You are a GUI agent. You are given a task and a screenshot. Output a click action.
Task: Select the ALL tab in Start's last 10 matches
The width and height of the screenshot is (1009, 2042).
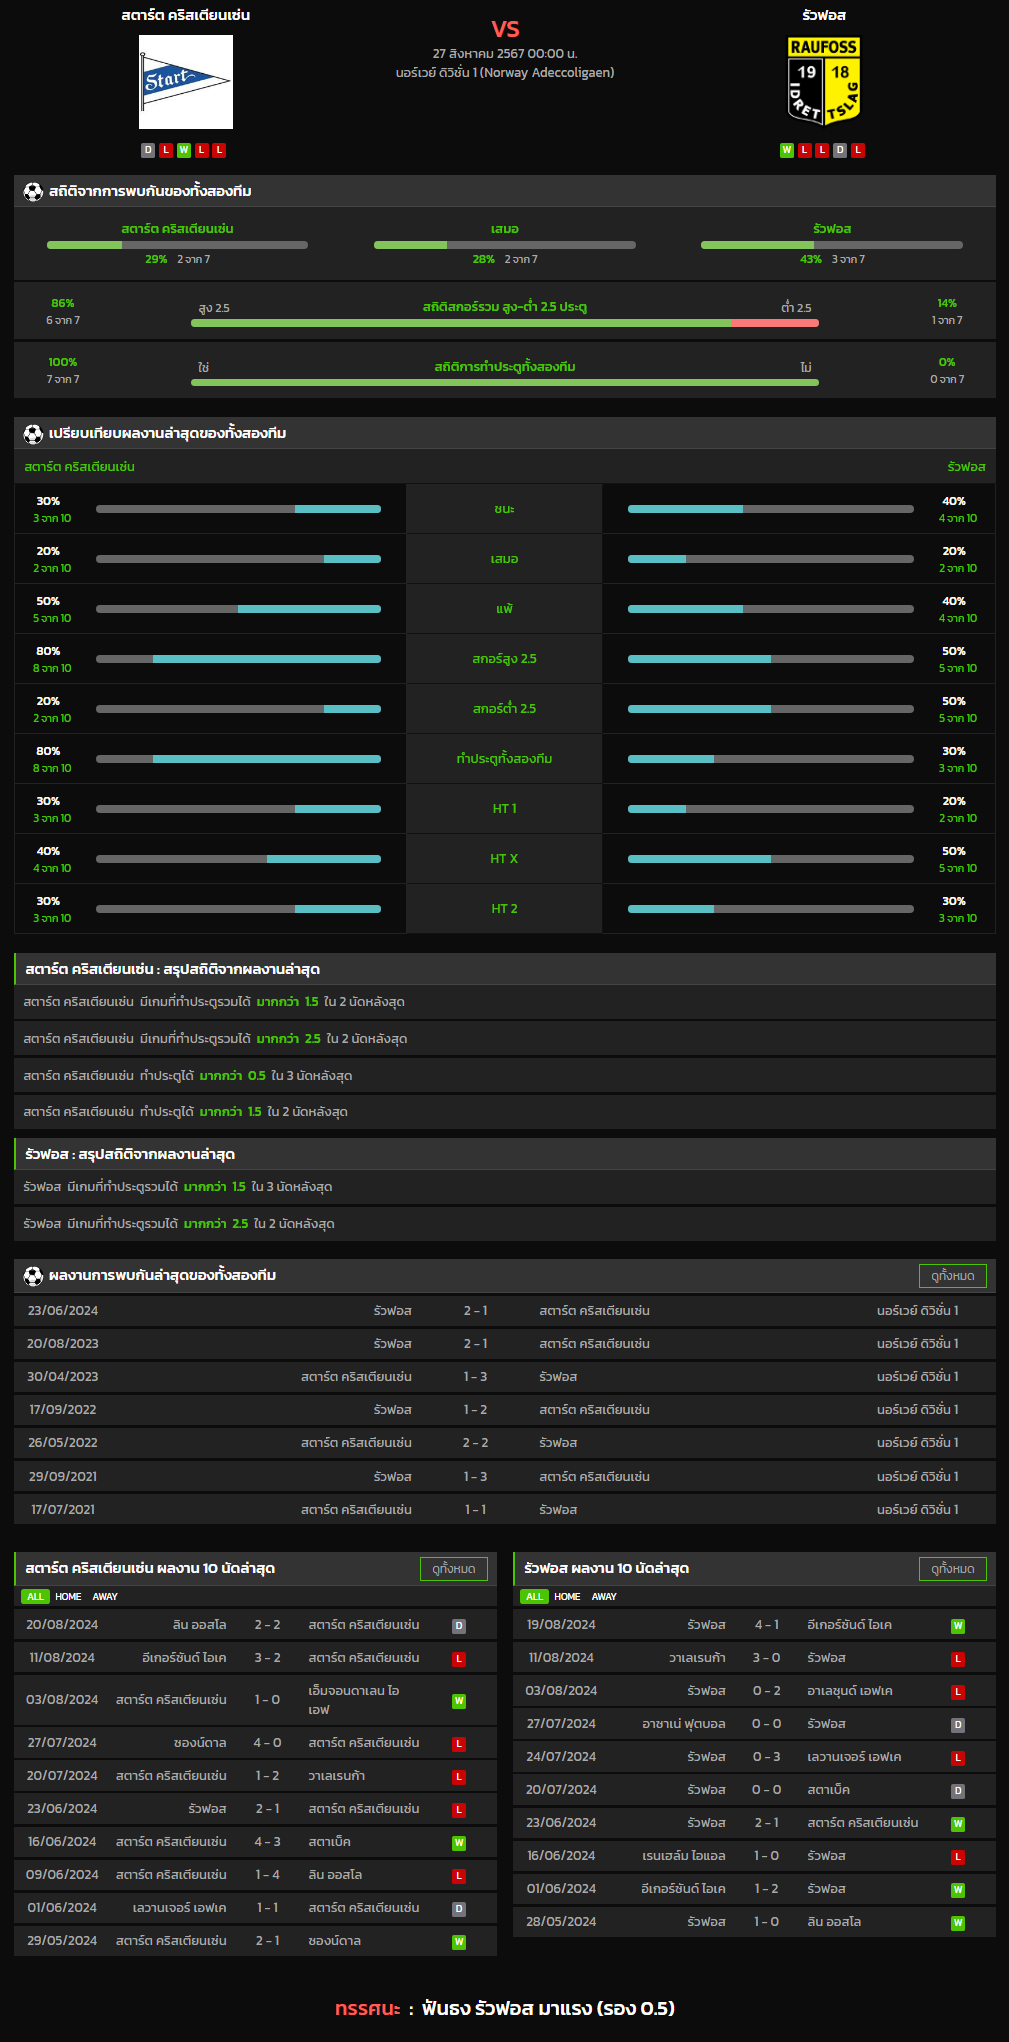click(x=35, y=1597)
